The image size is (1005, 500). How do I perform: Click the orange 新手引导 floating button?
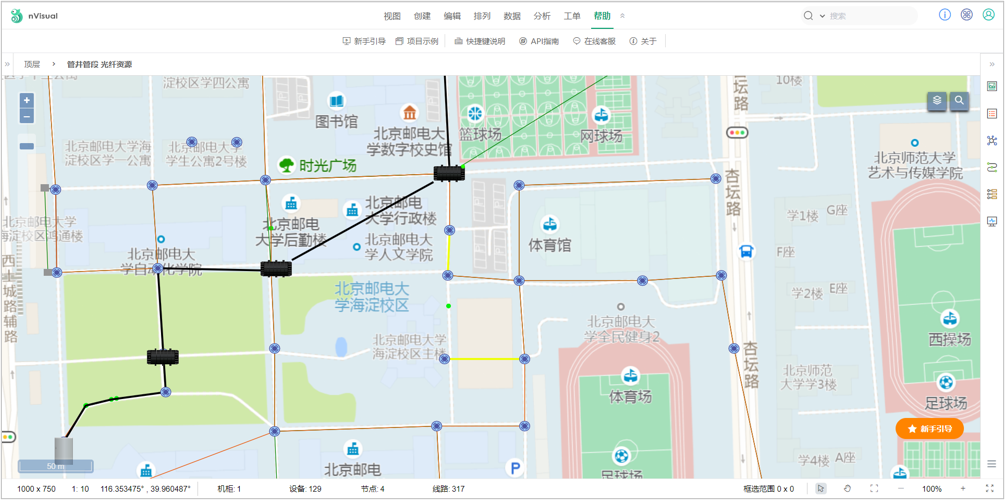pyautogui.click(x=929, y=428)
